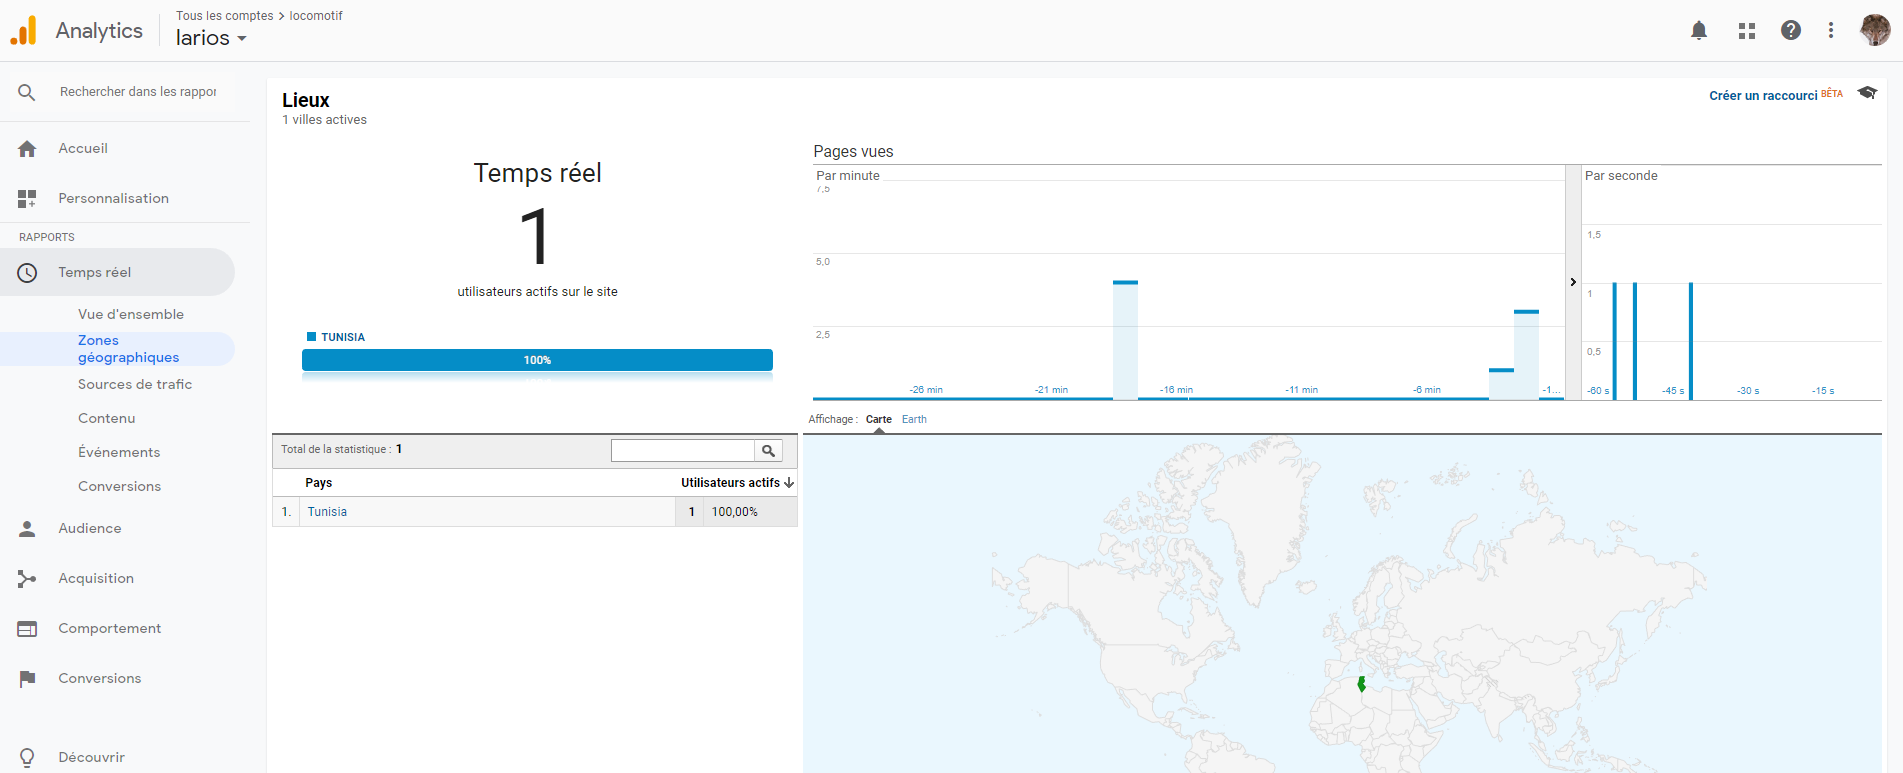This screenshot has height=773, width=1903.
Task: Open the three-dot options menu
Action: [1831, 31]
